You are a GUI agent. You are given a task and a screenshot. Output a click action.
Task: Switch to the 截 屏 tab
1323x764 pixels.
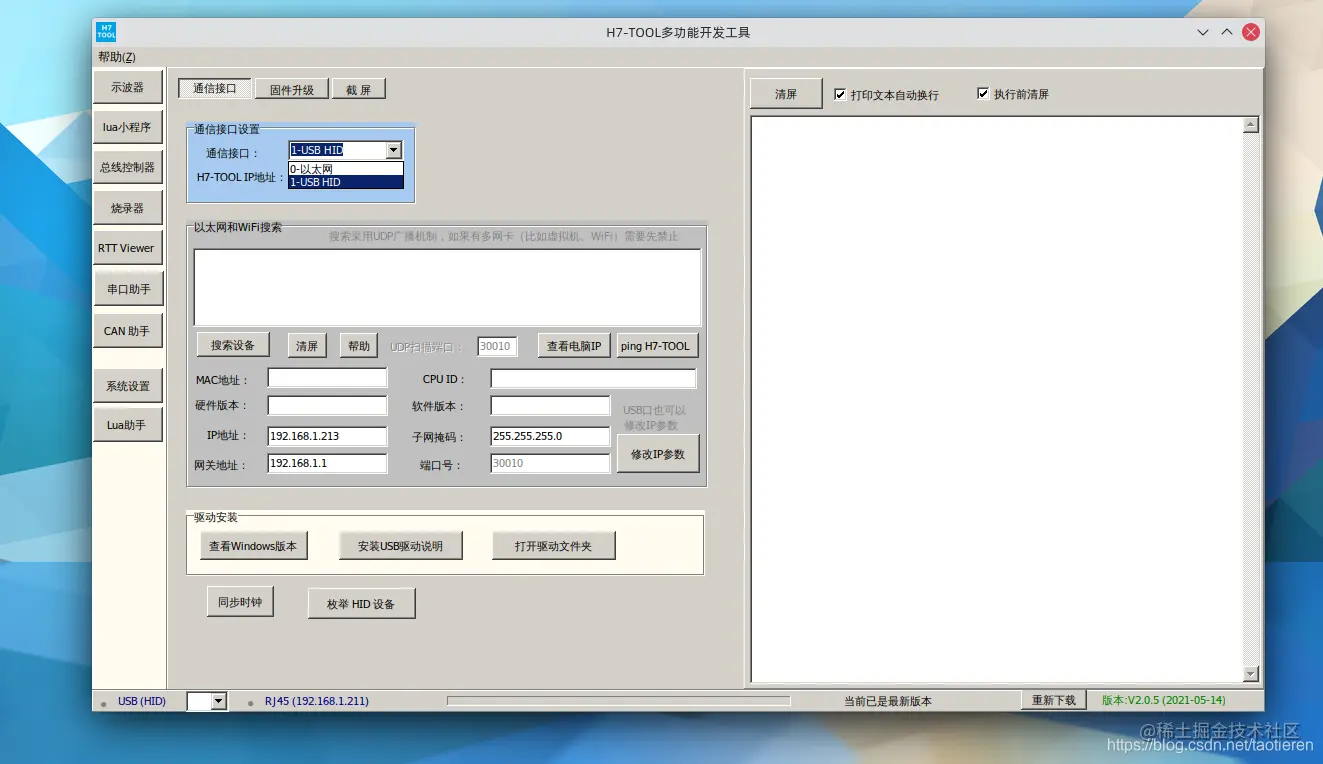coord(358,89)
